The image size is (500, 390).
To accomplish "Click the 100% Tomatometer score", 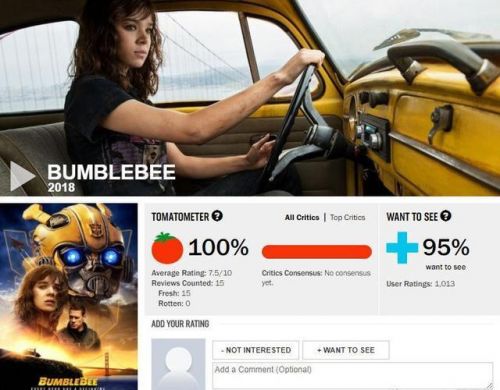I will coord(218,247).
